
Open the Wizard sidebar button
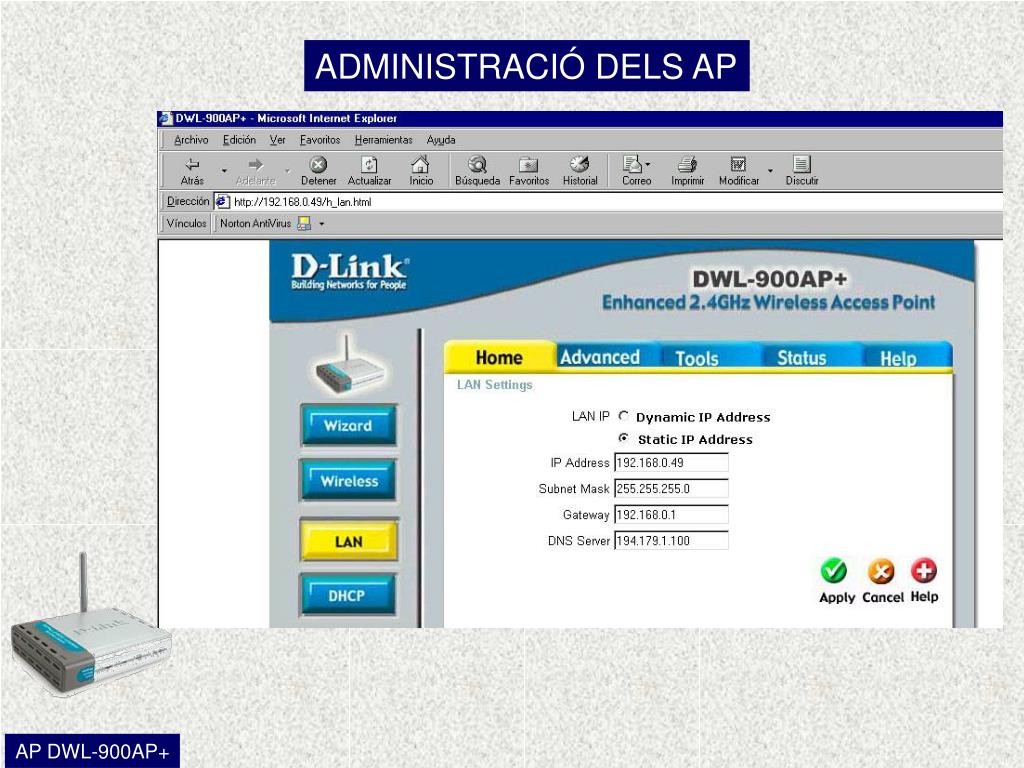(x=348, y=425)
